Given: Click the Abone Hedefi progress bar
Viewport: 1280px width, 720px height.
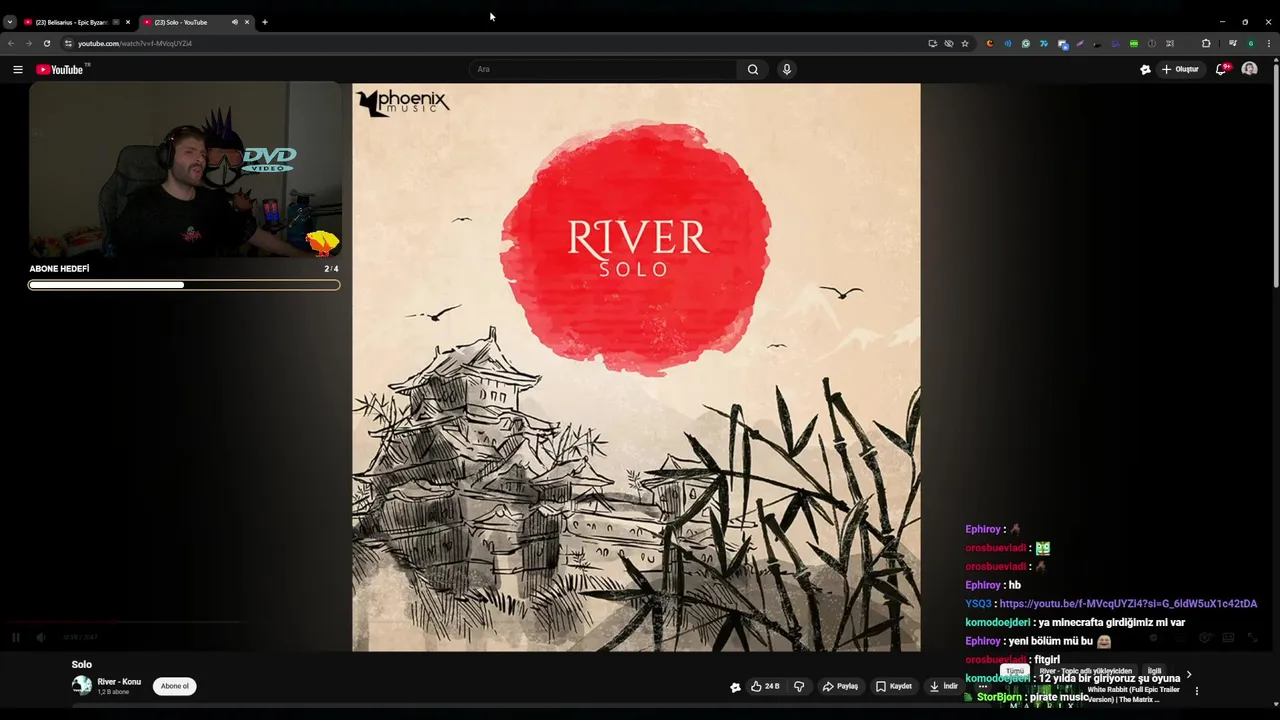Looking at the screenshot, I should (x=184, y=285).
